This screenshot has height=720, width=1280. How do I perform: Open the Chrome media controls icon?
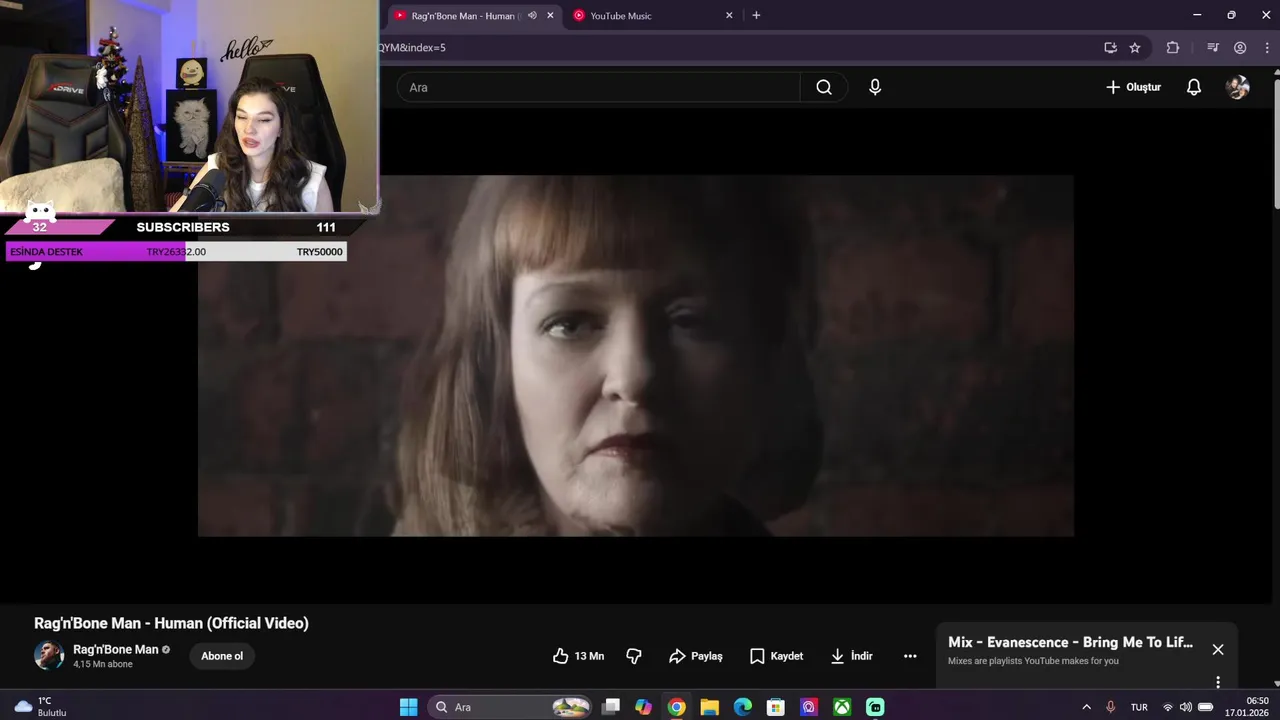point(1213,47)
